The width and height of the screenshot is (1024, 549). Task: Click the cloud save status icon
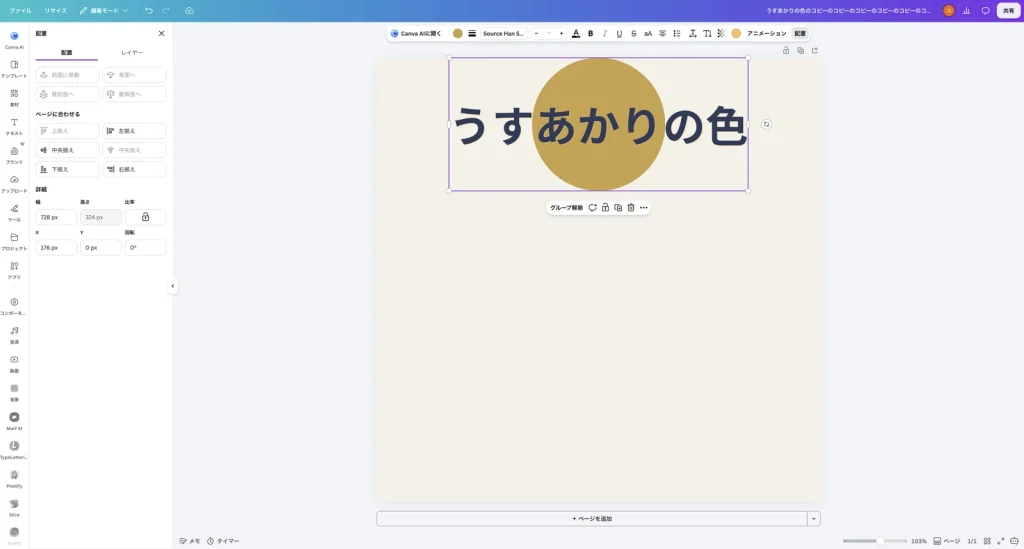[x=189, y=10]
